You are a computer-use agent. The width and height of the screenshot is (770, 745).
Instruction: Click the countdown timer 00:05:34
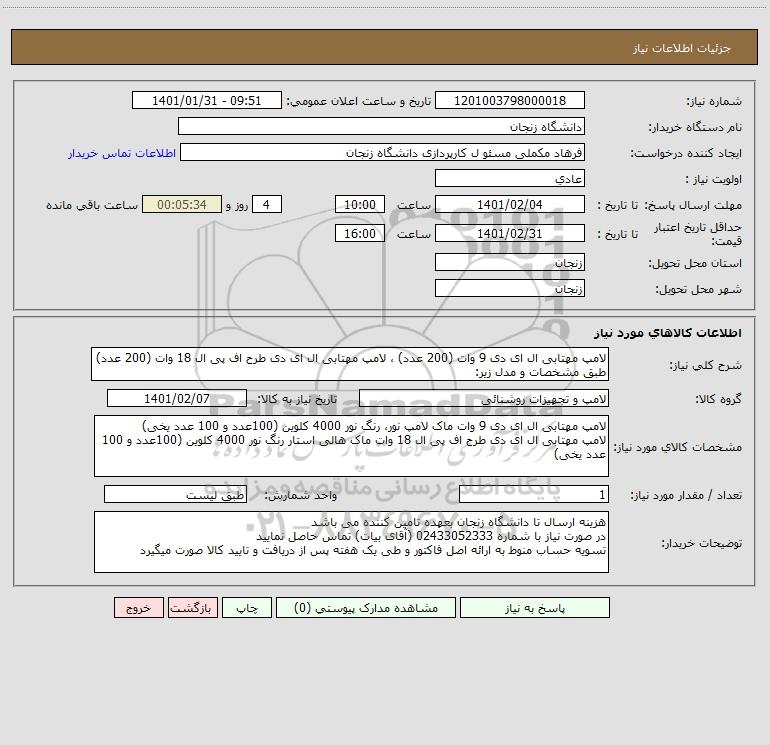(x=182, y=204)
